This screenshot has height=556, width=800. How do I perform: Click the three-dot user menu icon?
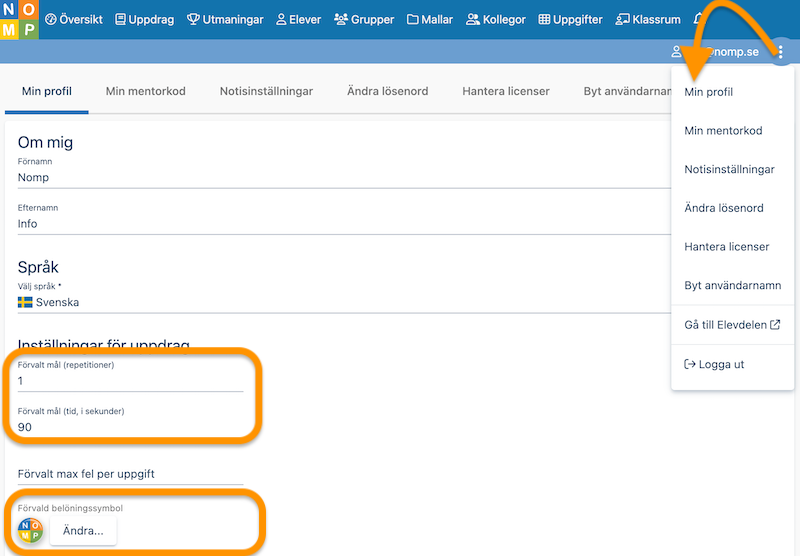point(780,52)
